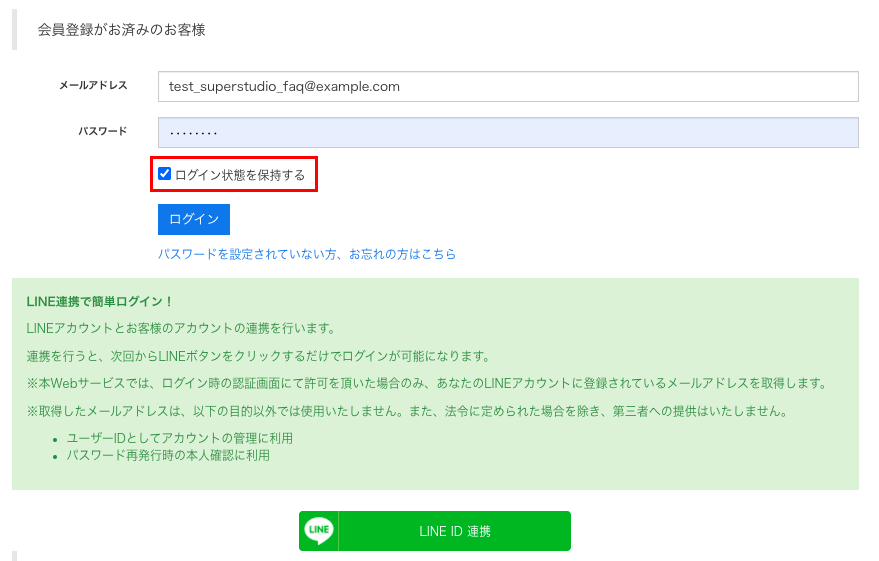Click the 会員登録がお済みのお客様 heading
The width and height of the screenshot is (879, 561).
[122, 30]
